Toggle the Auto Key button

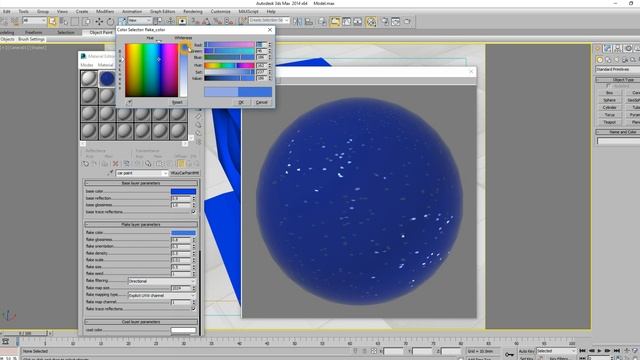[x=526, y=351]
